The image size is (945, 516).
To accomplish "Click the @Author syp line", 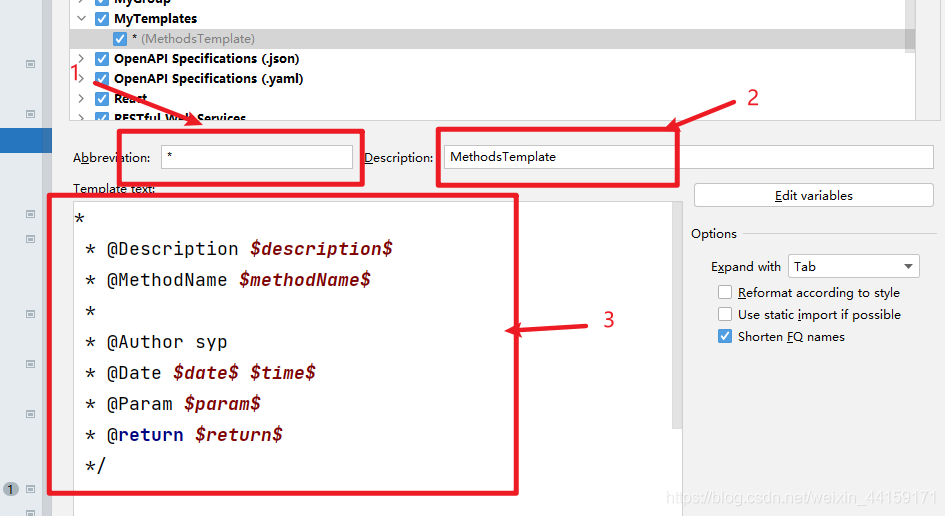I will click(x=157, y=342).
